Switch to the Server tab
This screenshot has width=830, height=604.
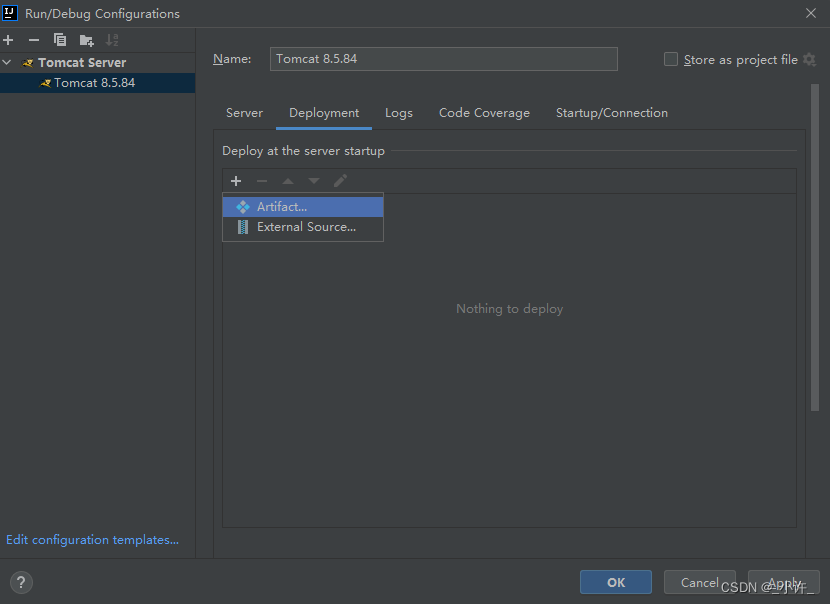[x=244, y=113]
